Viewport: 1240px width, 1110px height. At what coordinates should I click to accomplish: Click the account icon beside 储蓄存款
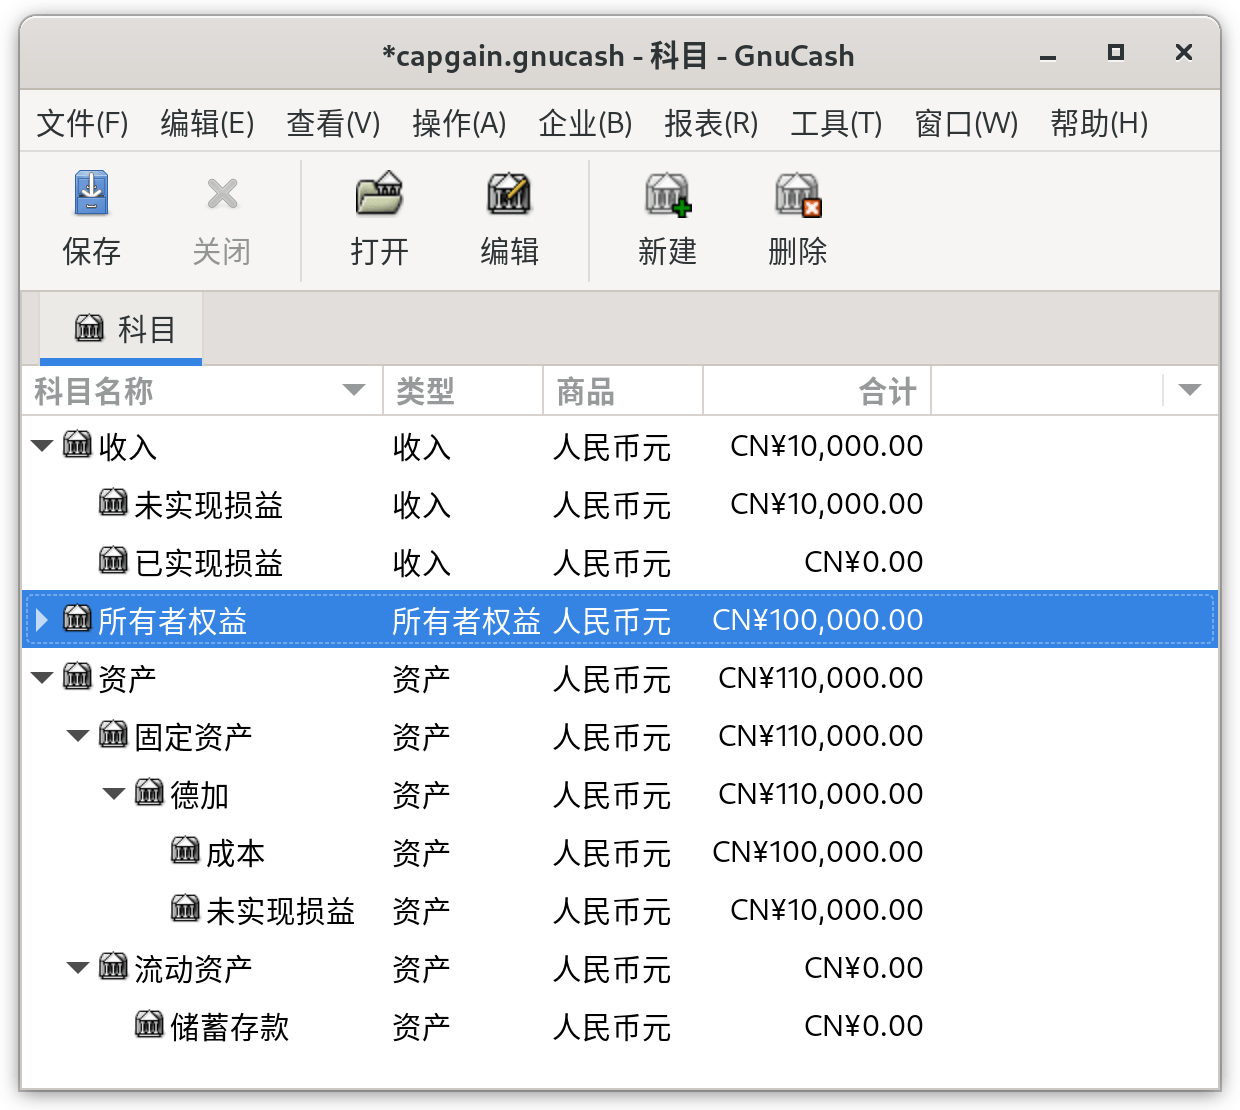(x=149, y=1024)
